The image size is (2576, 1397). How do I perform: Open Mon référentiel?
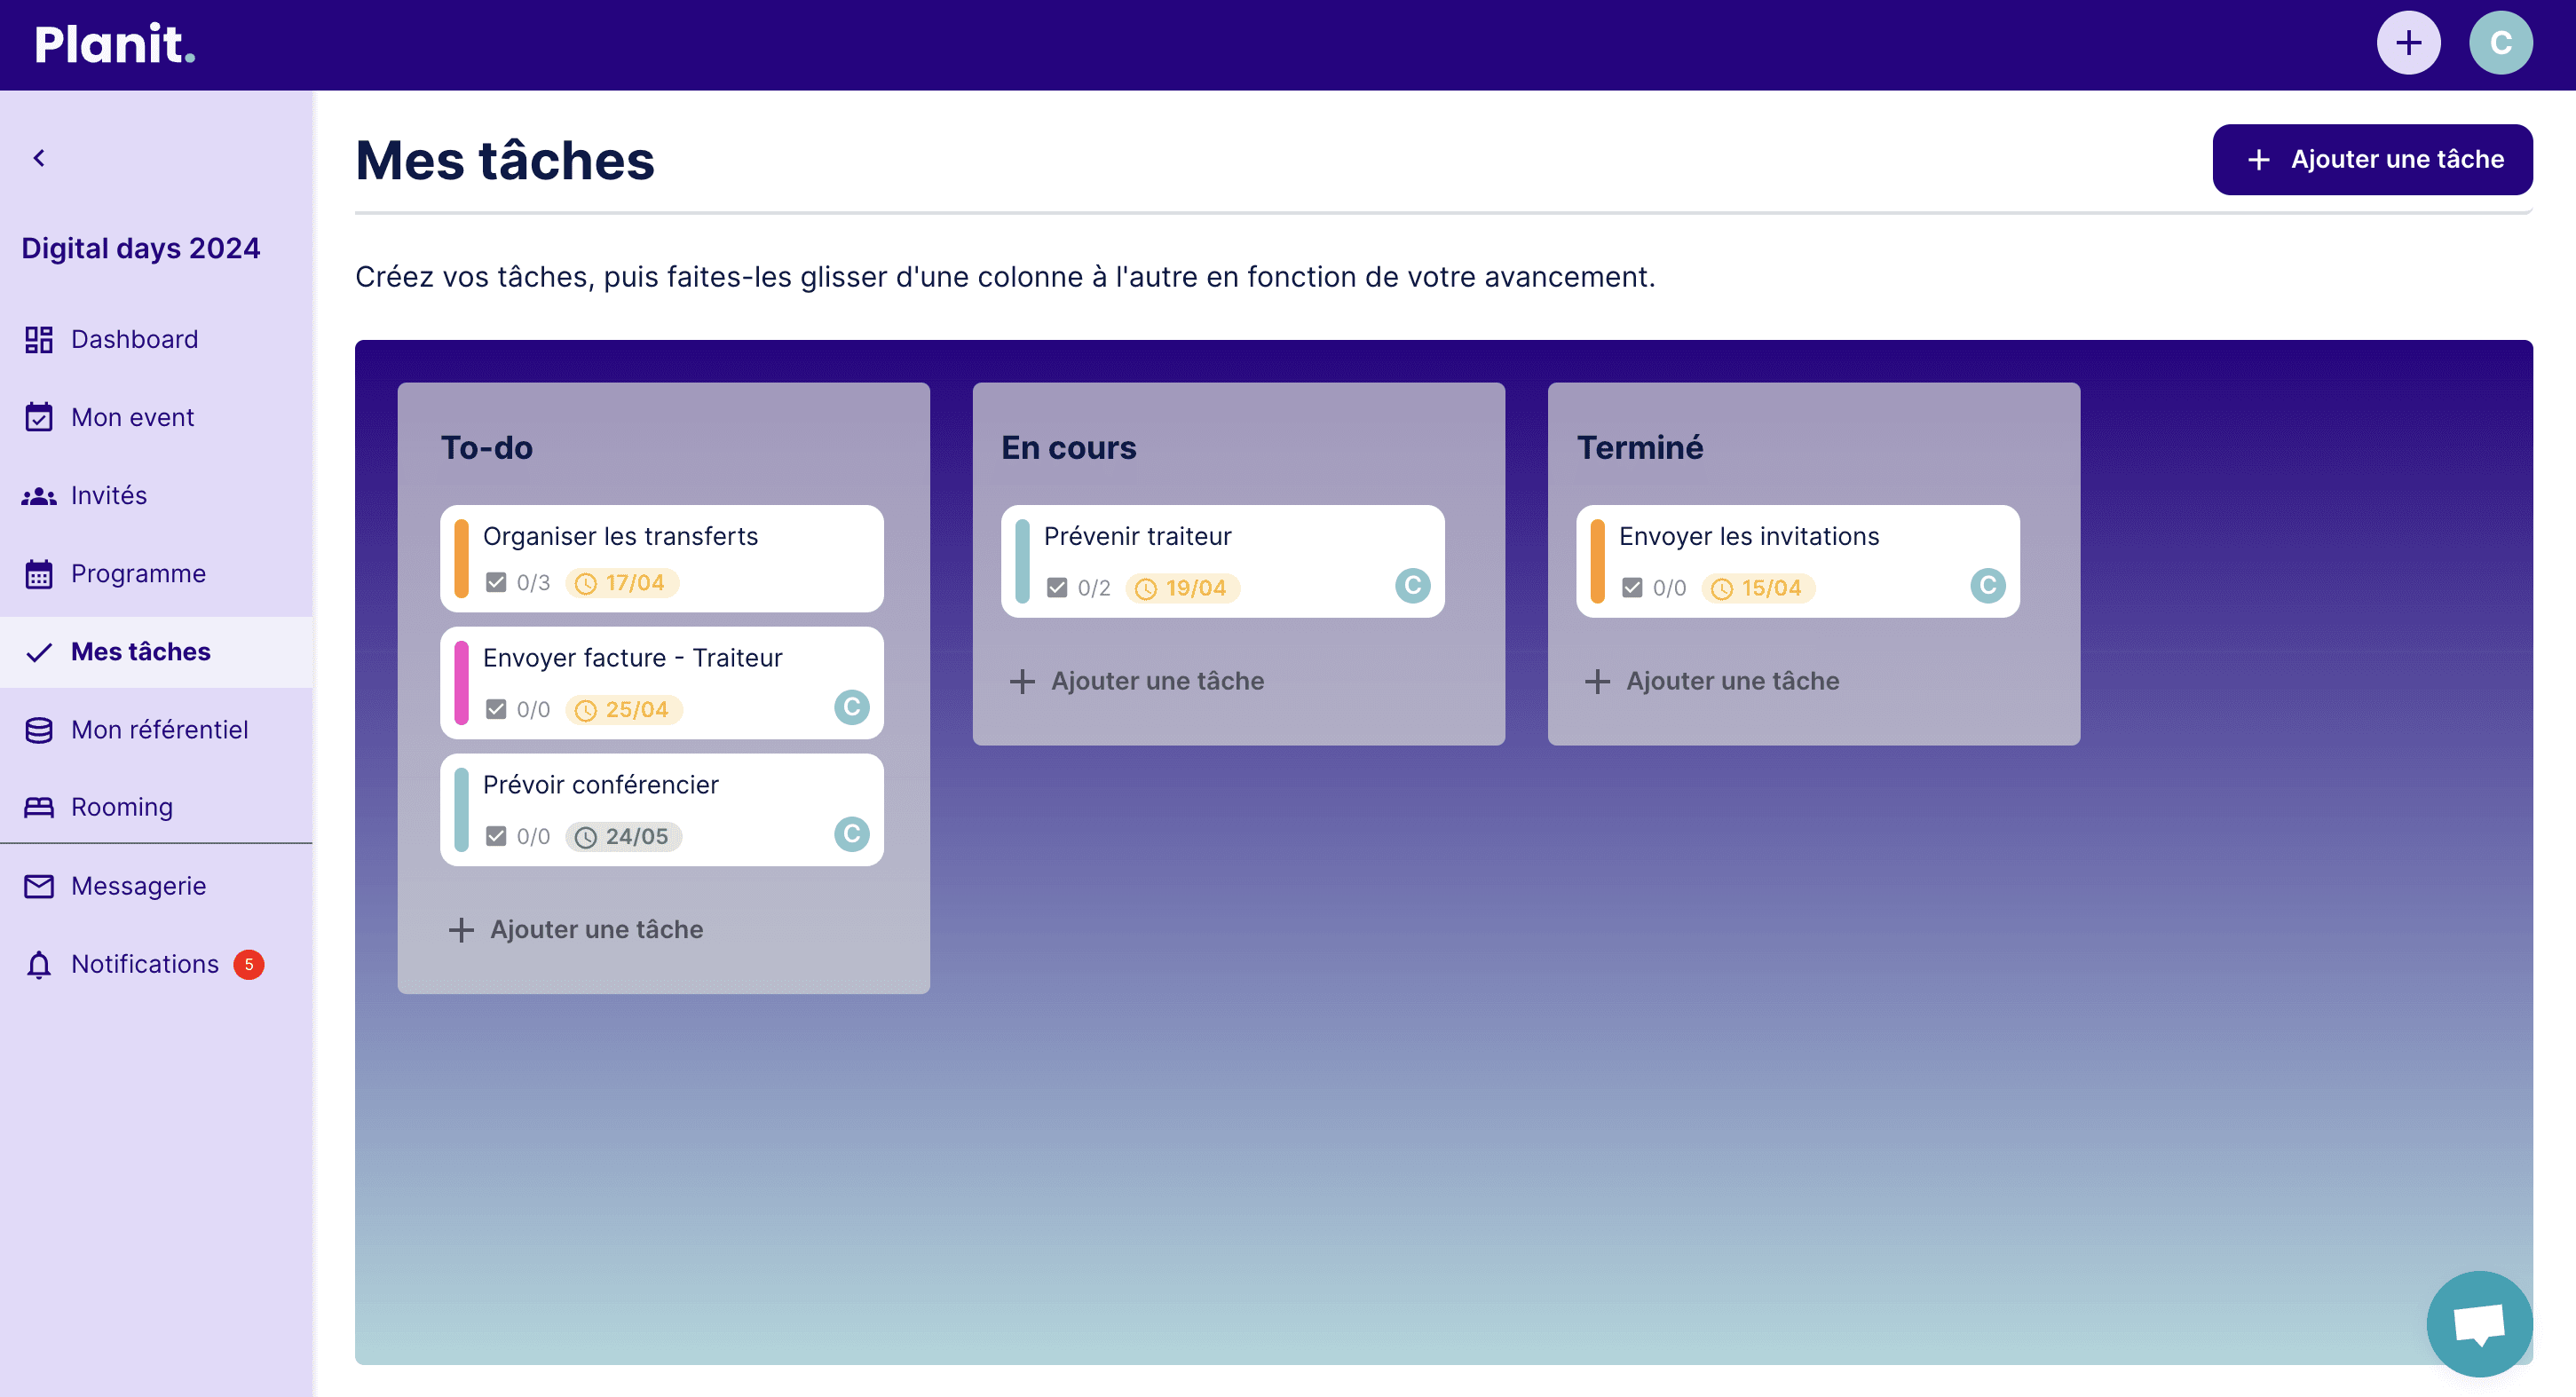point(156,730)
